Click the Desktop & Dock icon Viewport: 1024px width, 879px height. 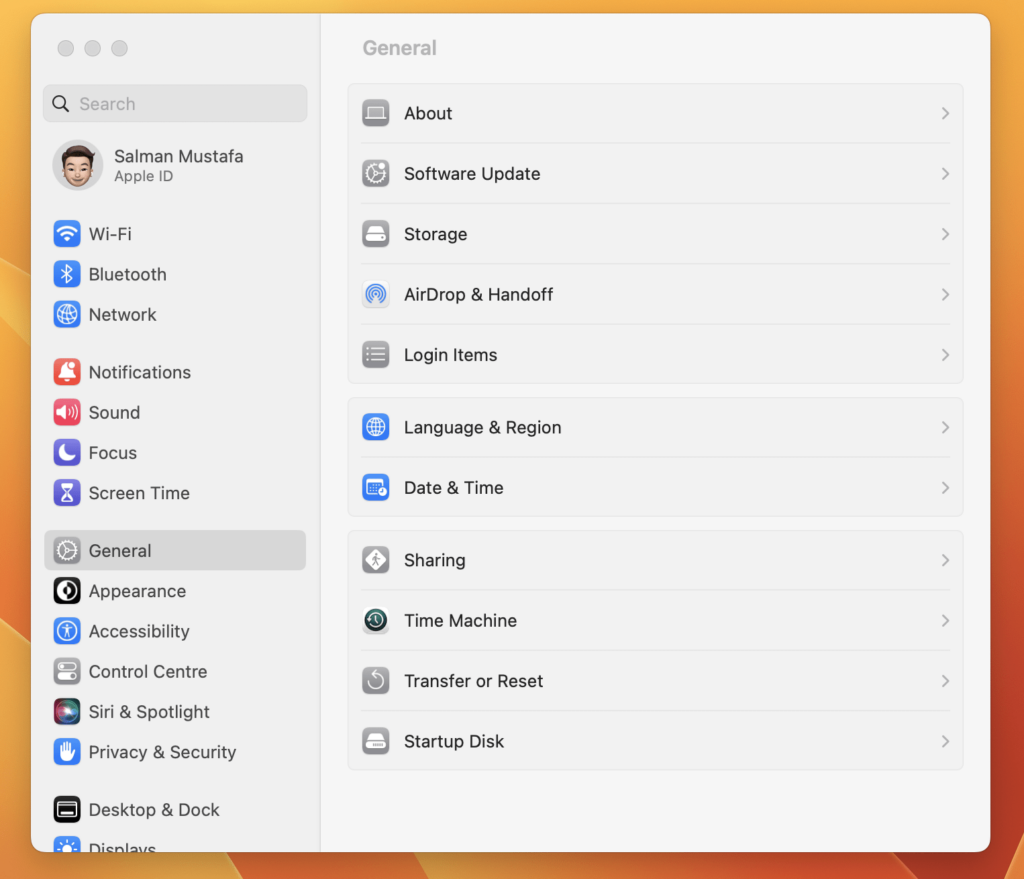point(67,810)
